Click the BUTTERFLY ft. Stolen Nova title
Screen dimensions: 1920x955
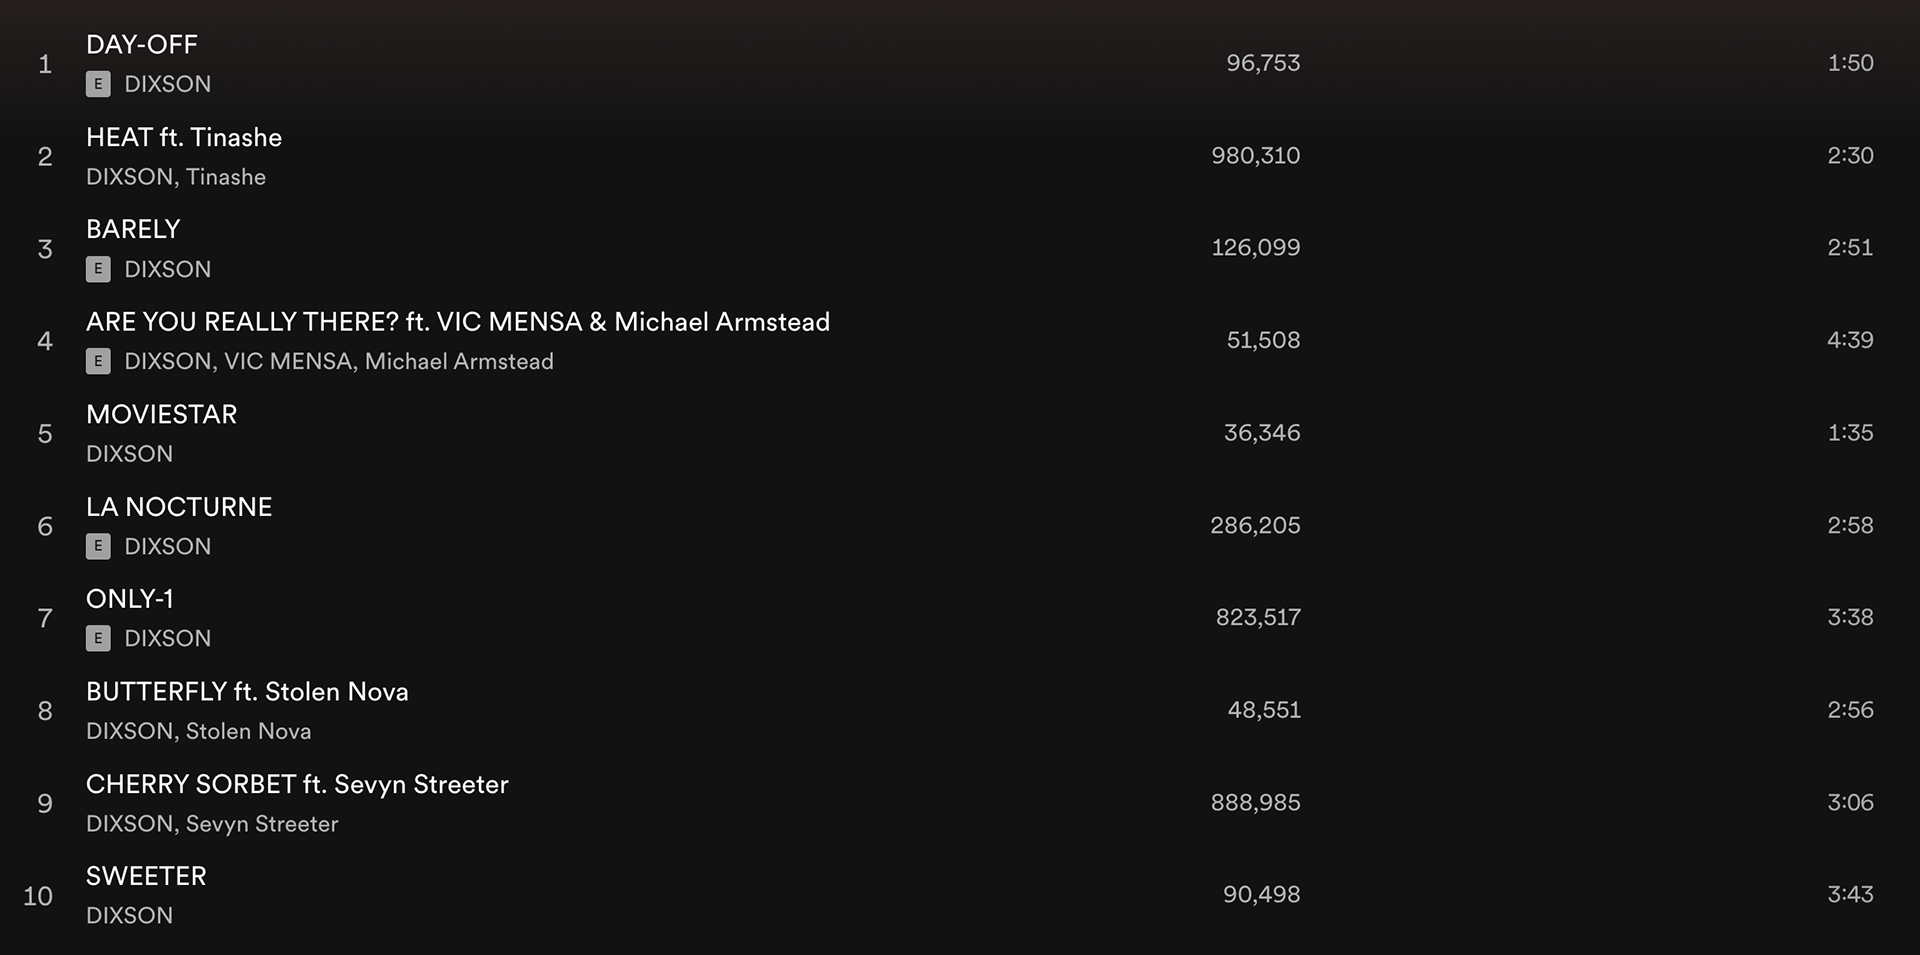coord(247,692)
